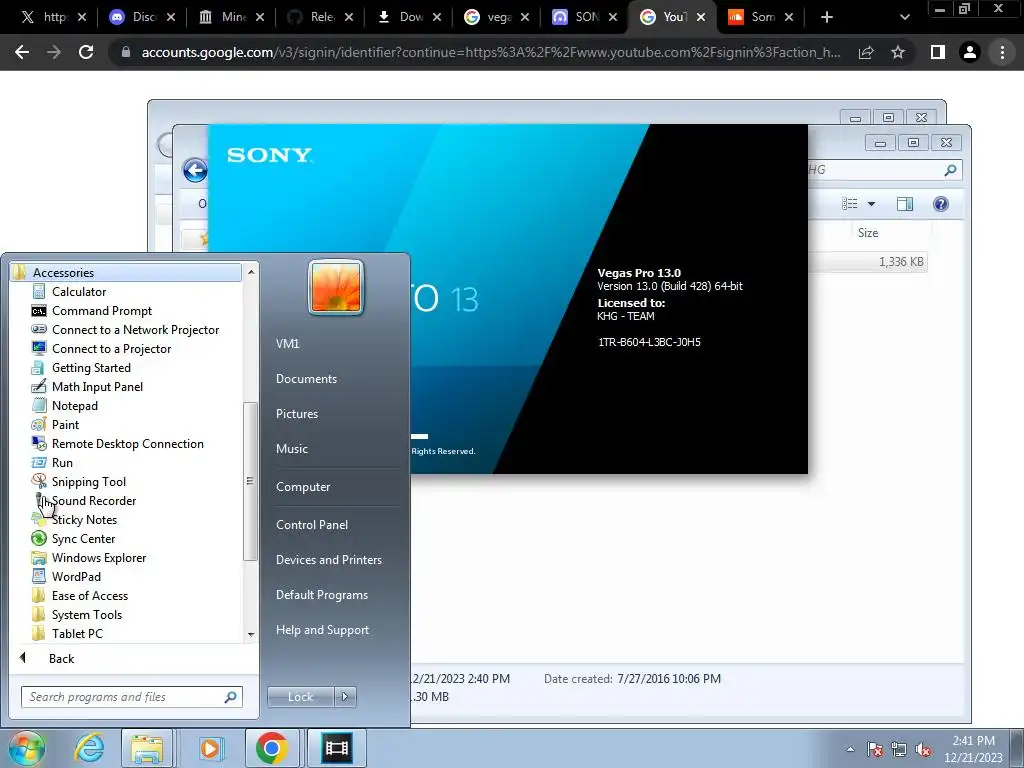Image resolution: width=1024 pixels, height=768 pixels.
Task: Open Default Programs
Action: coord(321,595)
